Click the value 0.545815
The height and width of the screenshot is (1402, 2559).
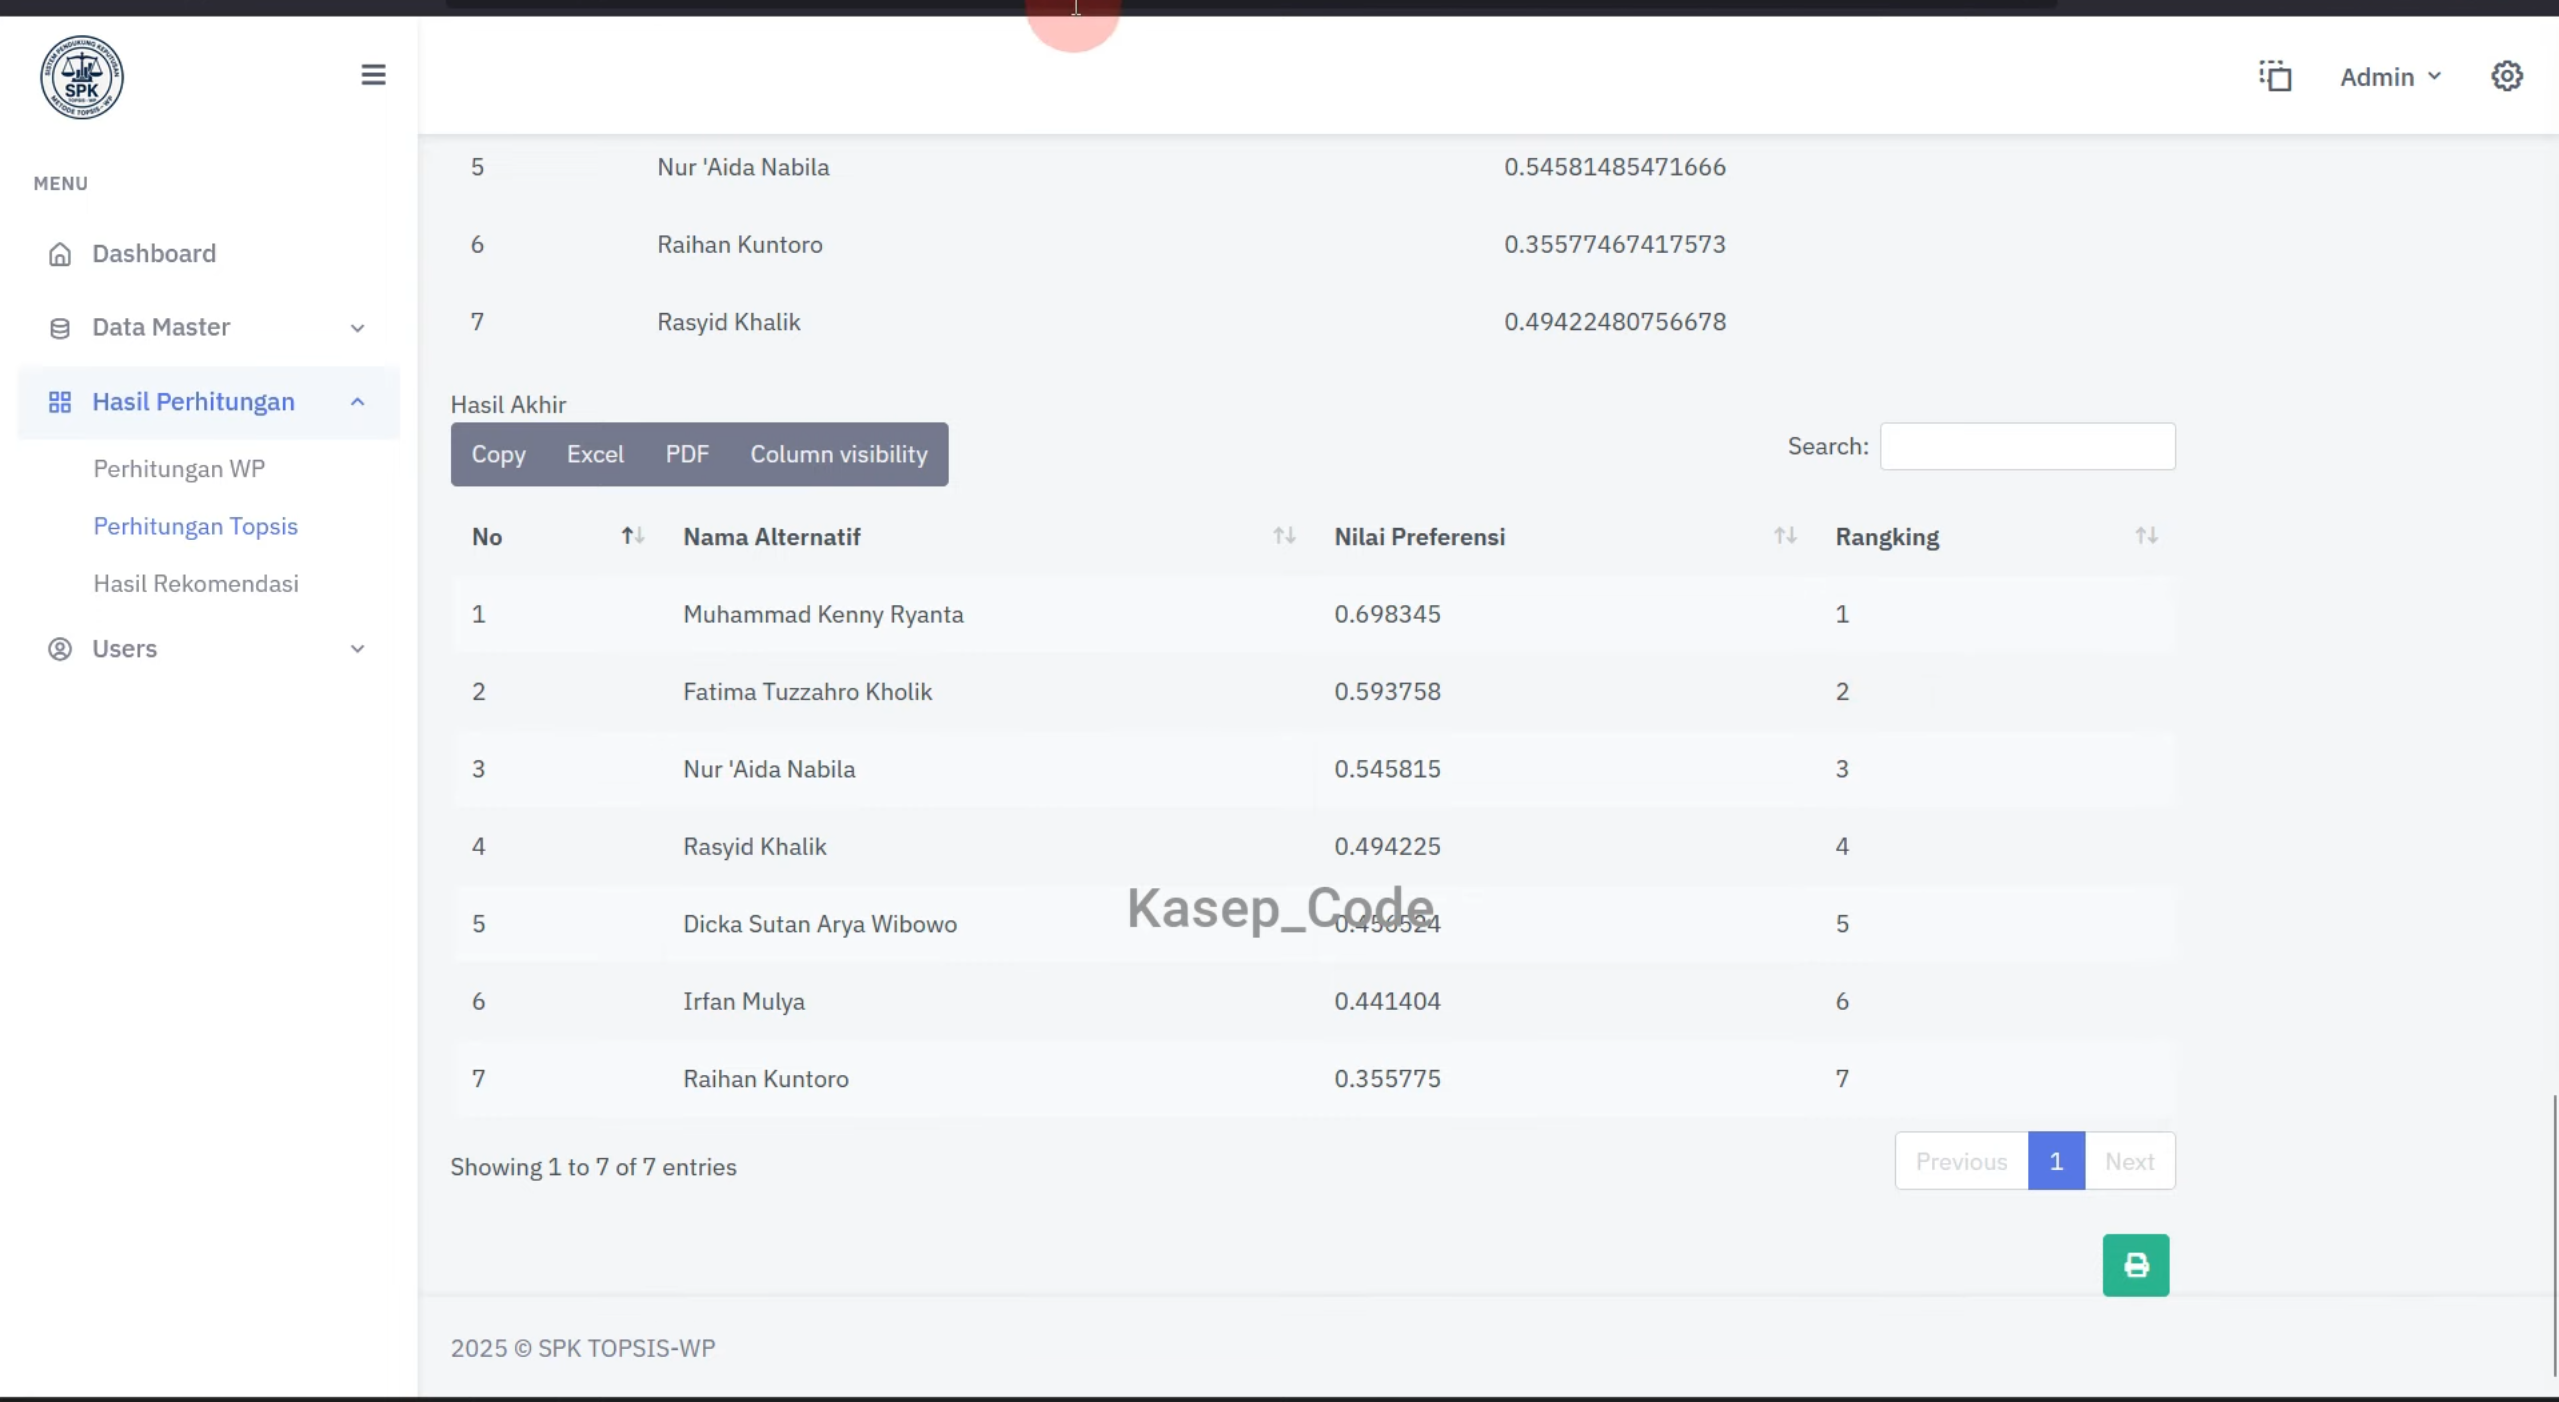pos(1387,769)
